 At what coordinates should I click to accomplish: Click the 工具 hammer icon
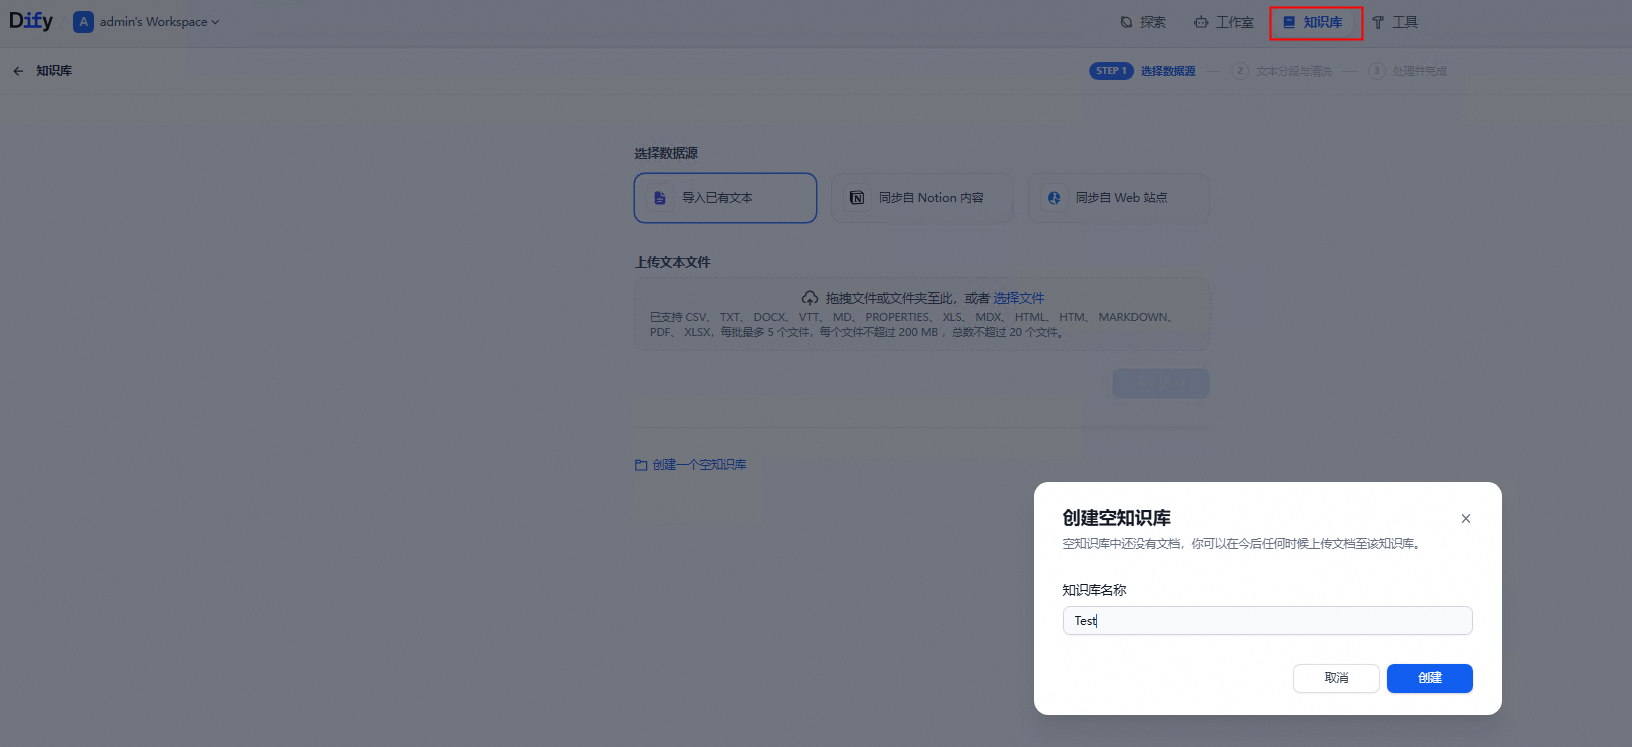(x=1378, y=22)
